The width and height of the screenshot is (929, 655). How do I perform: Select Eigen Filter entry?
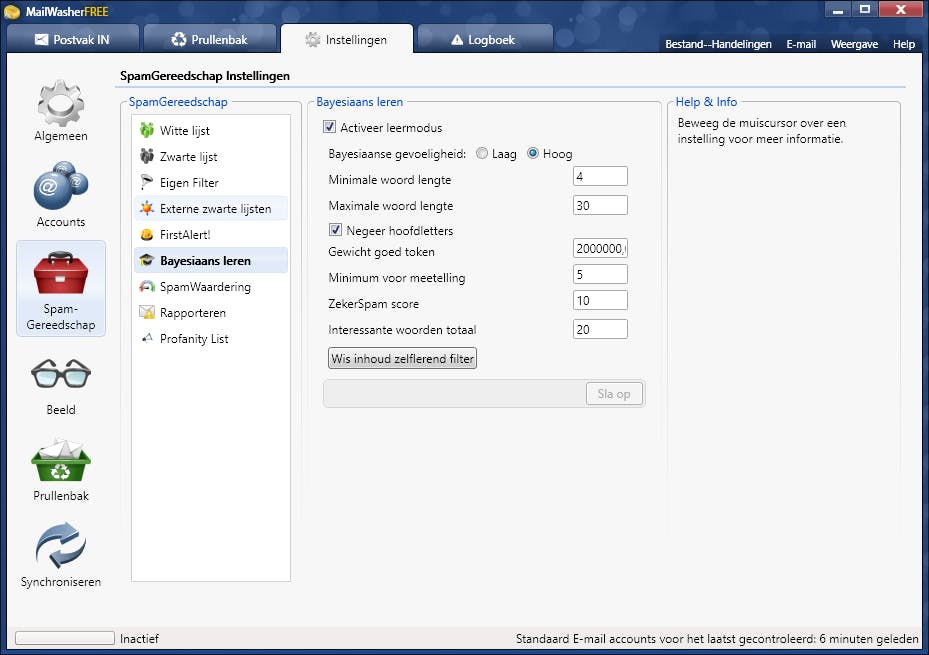[x=211, y=182]
